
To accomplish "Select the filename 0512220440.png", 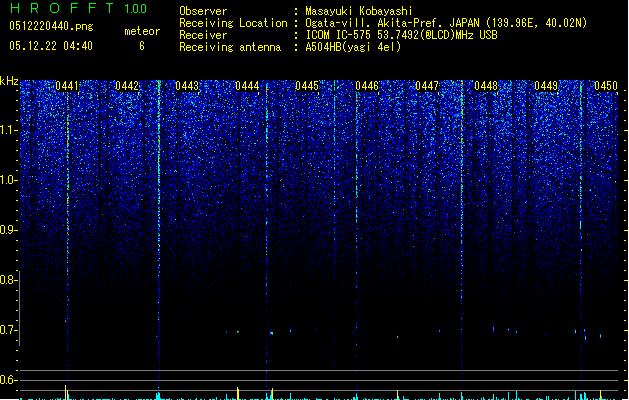I will click(51, 26).
